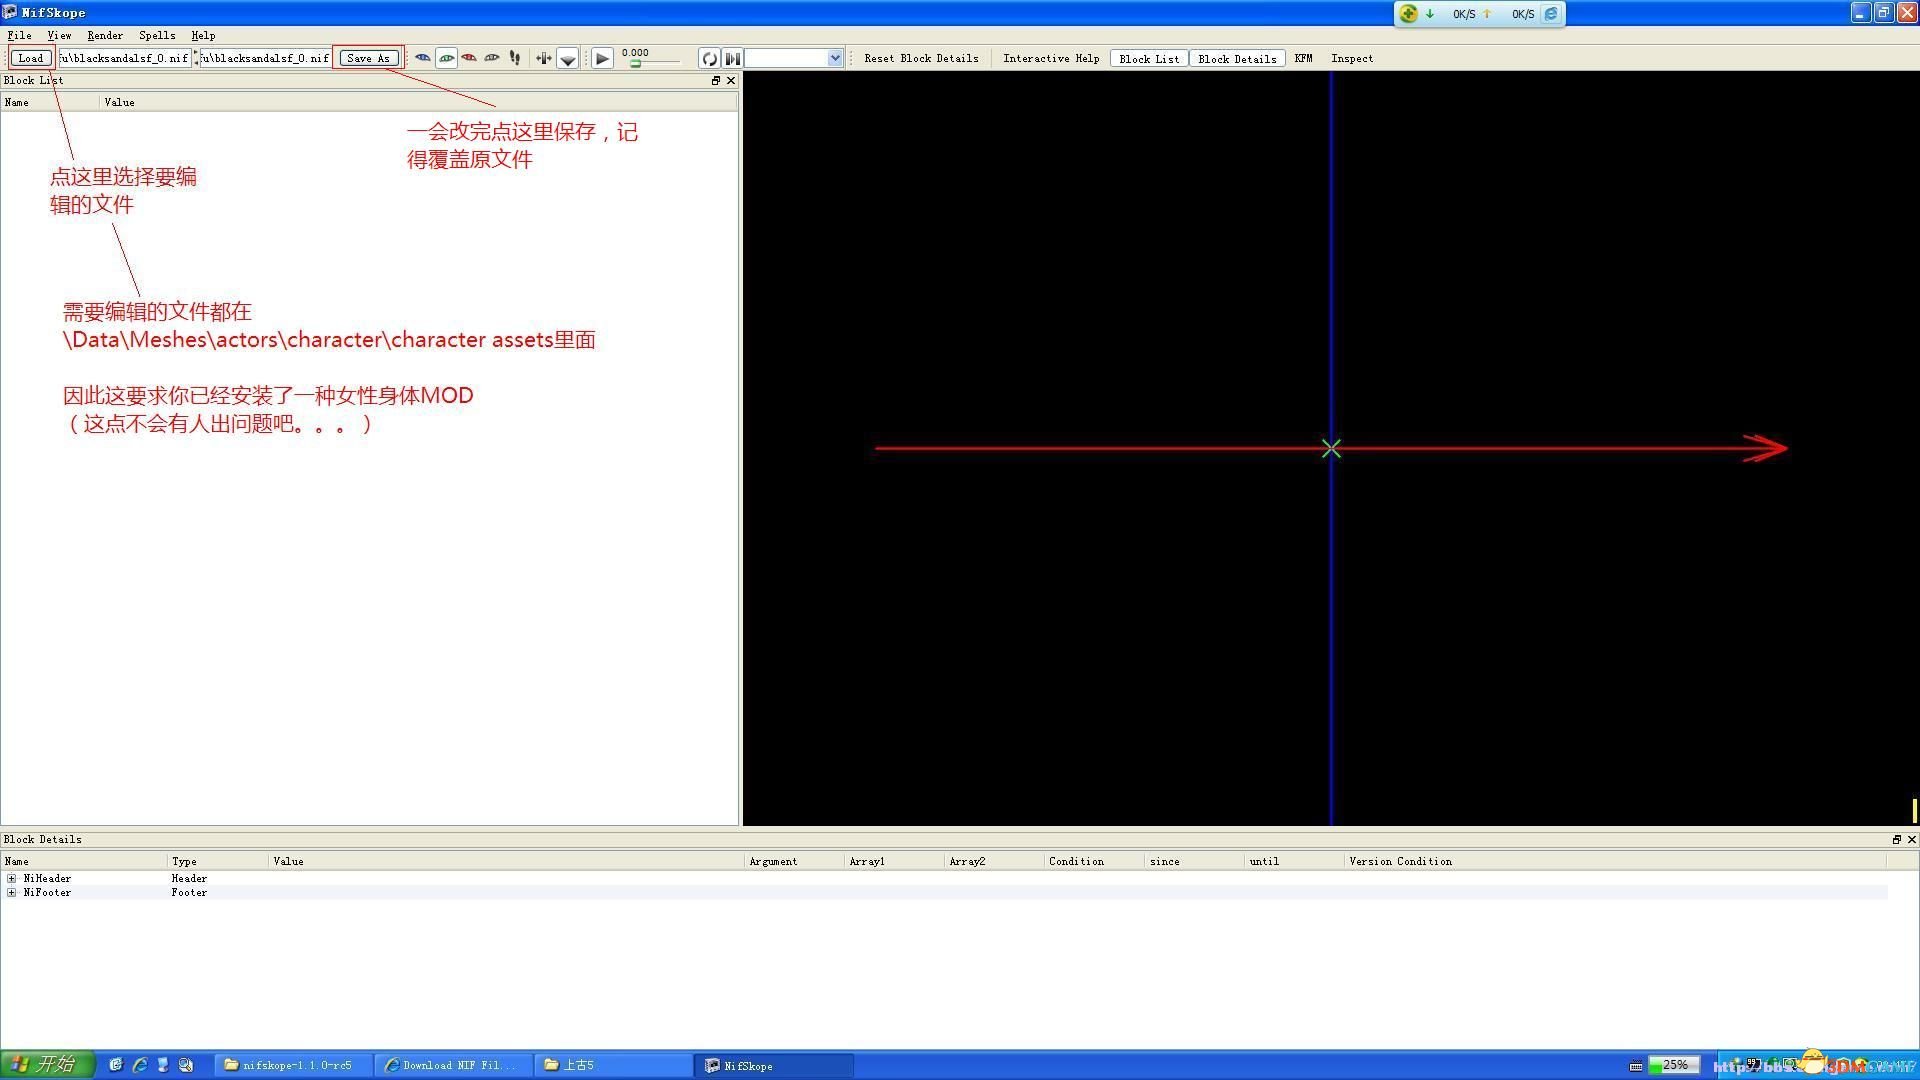Open the render options down-arrow icon
The height and width of the screenshot is (1080, 1920).
(x=567, y=59)
